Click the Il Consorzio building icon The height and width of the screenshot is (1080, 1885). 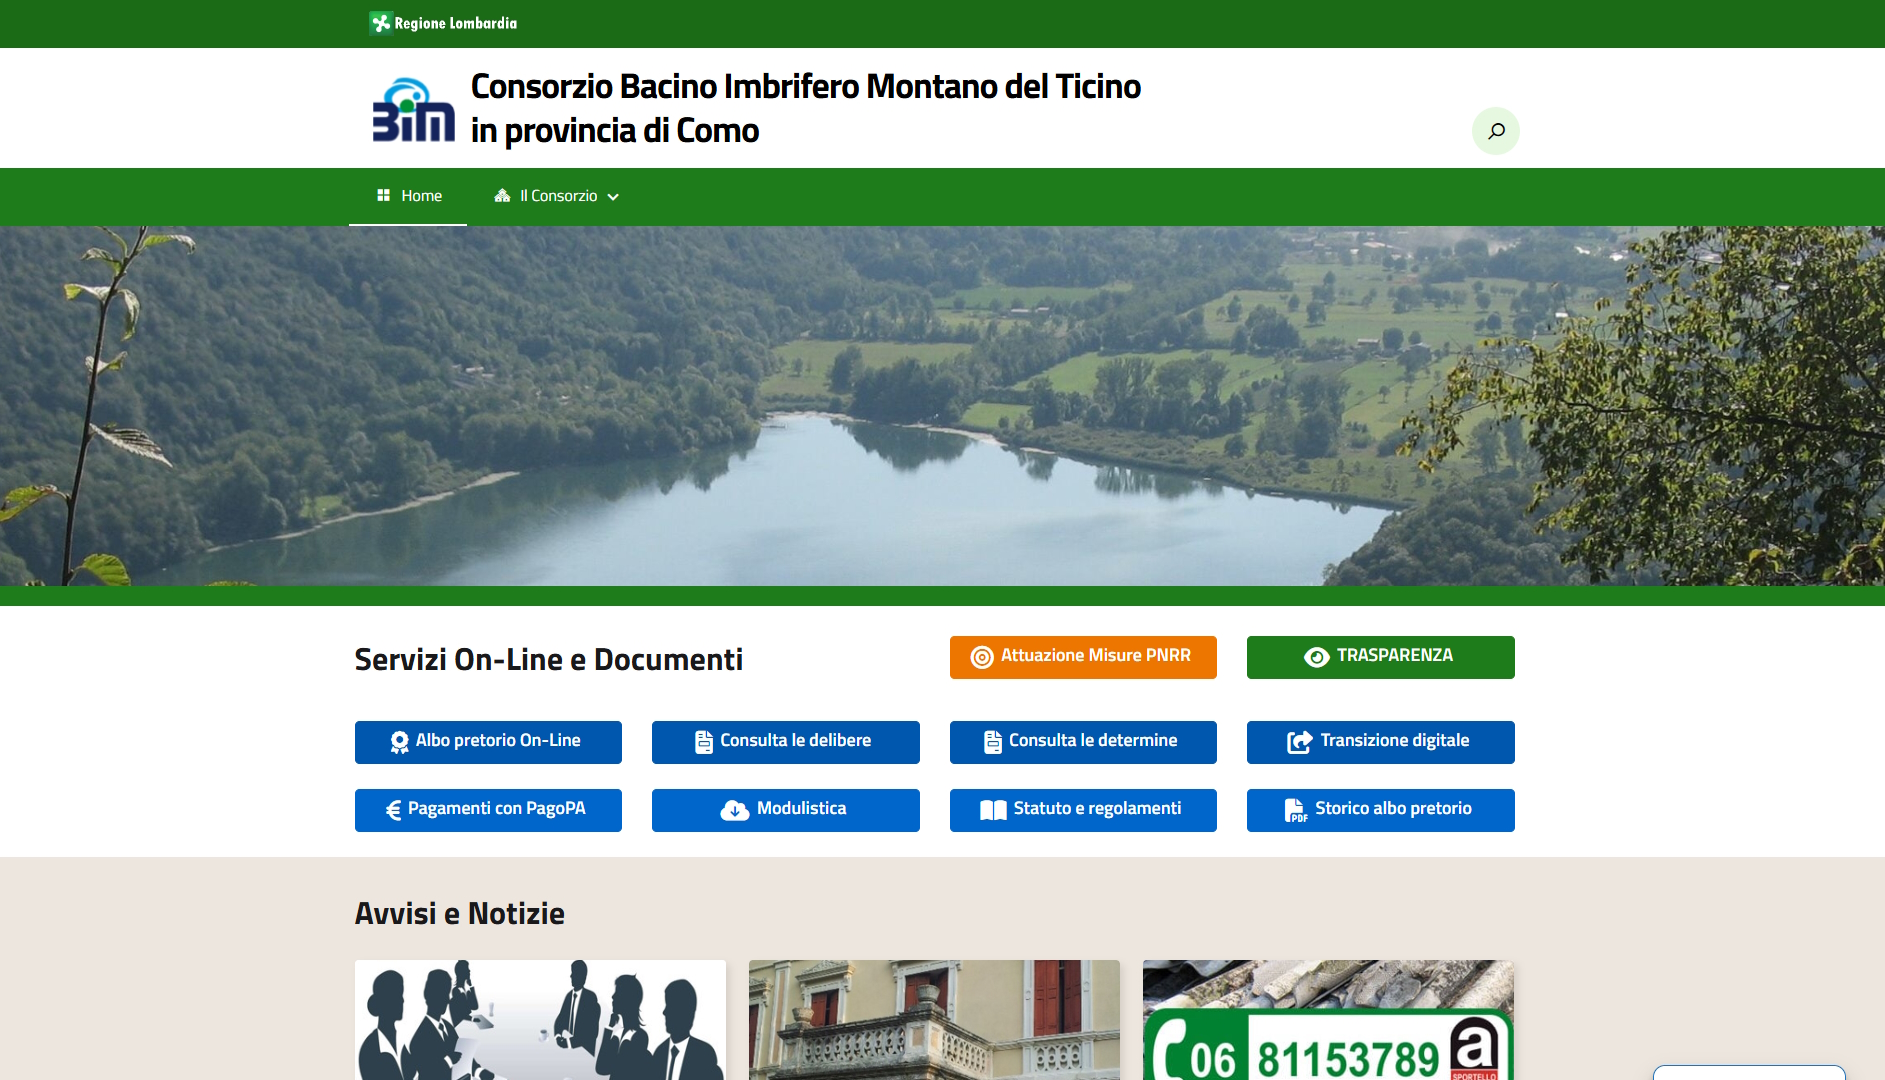point(502,196)
